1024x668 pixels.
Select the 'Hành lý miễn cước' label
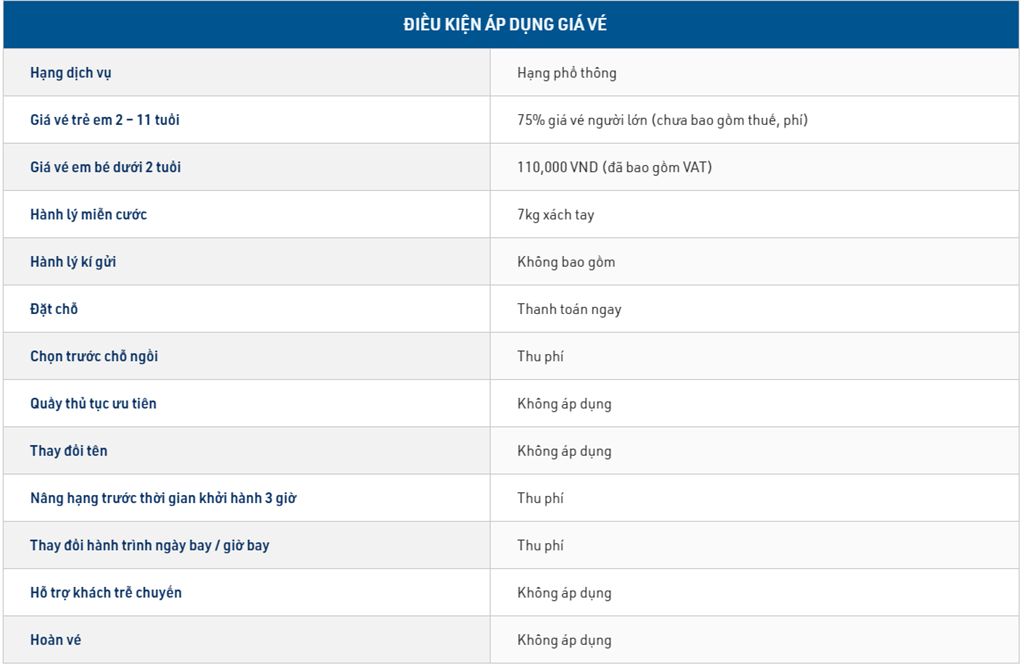pos(88,215)
